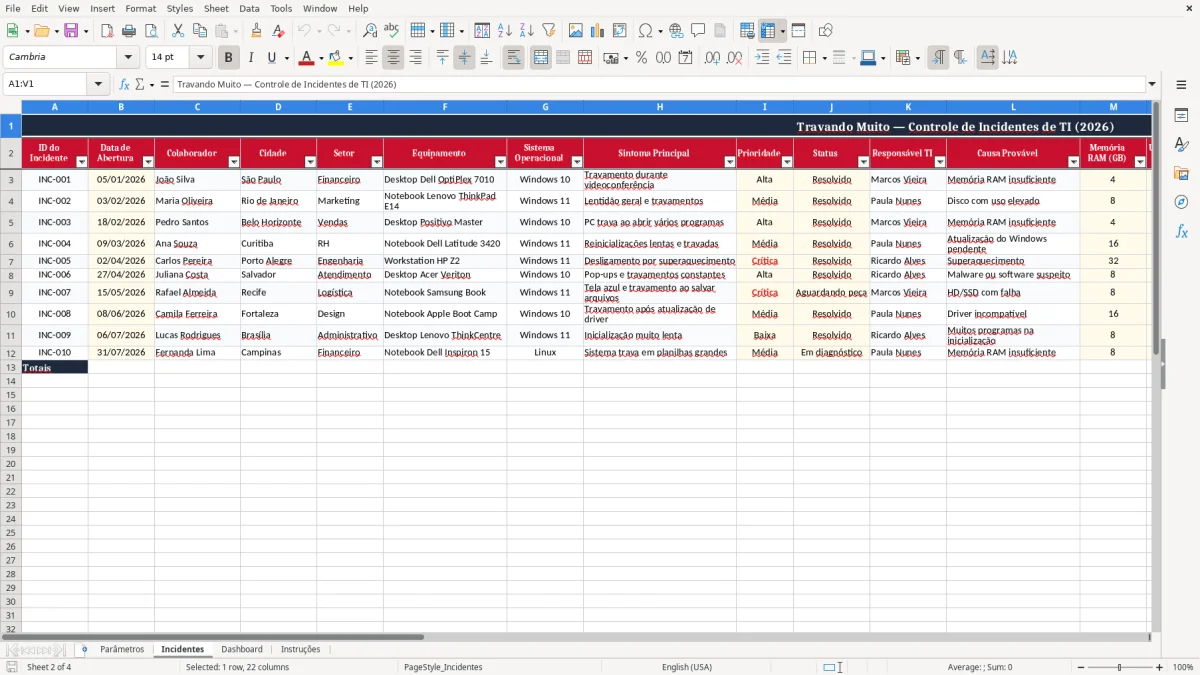
Task: Open the font size dropdown (14 pt)
Action: pyautogui.click(x=200, y=58)
